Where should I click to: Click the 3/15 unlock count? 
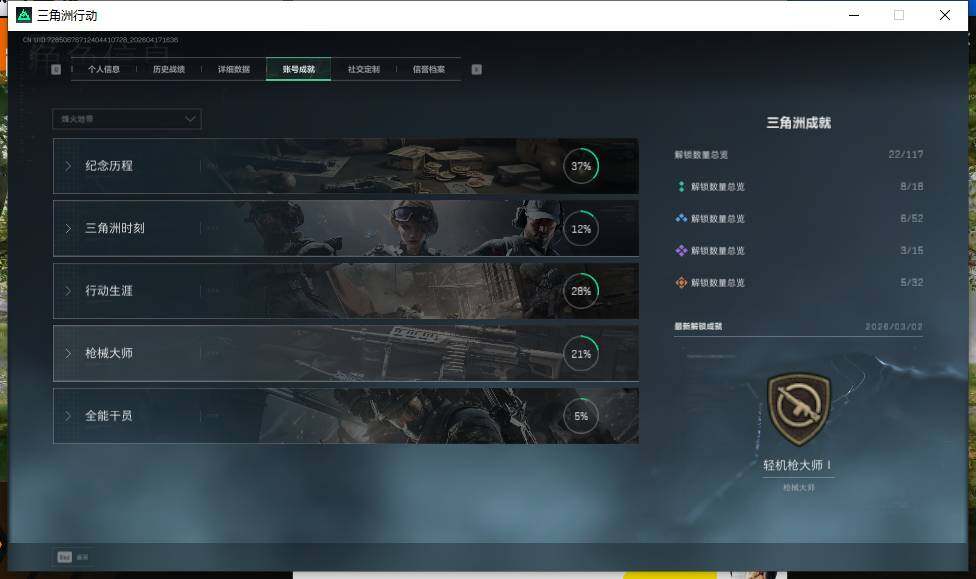point(911,250)
